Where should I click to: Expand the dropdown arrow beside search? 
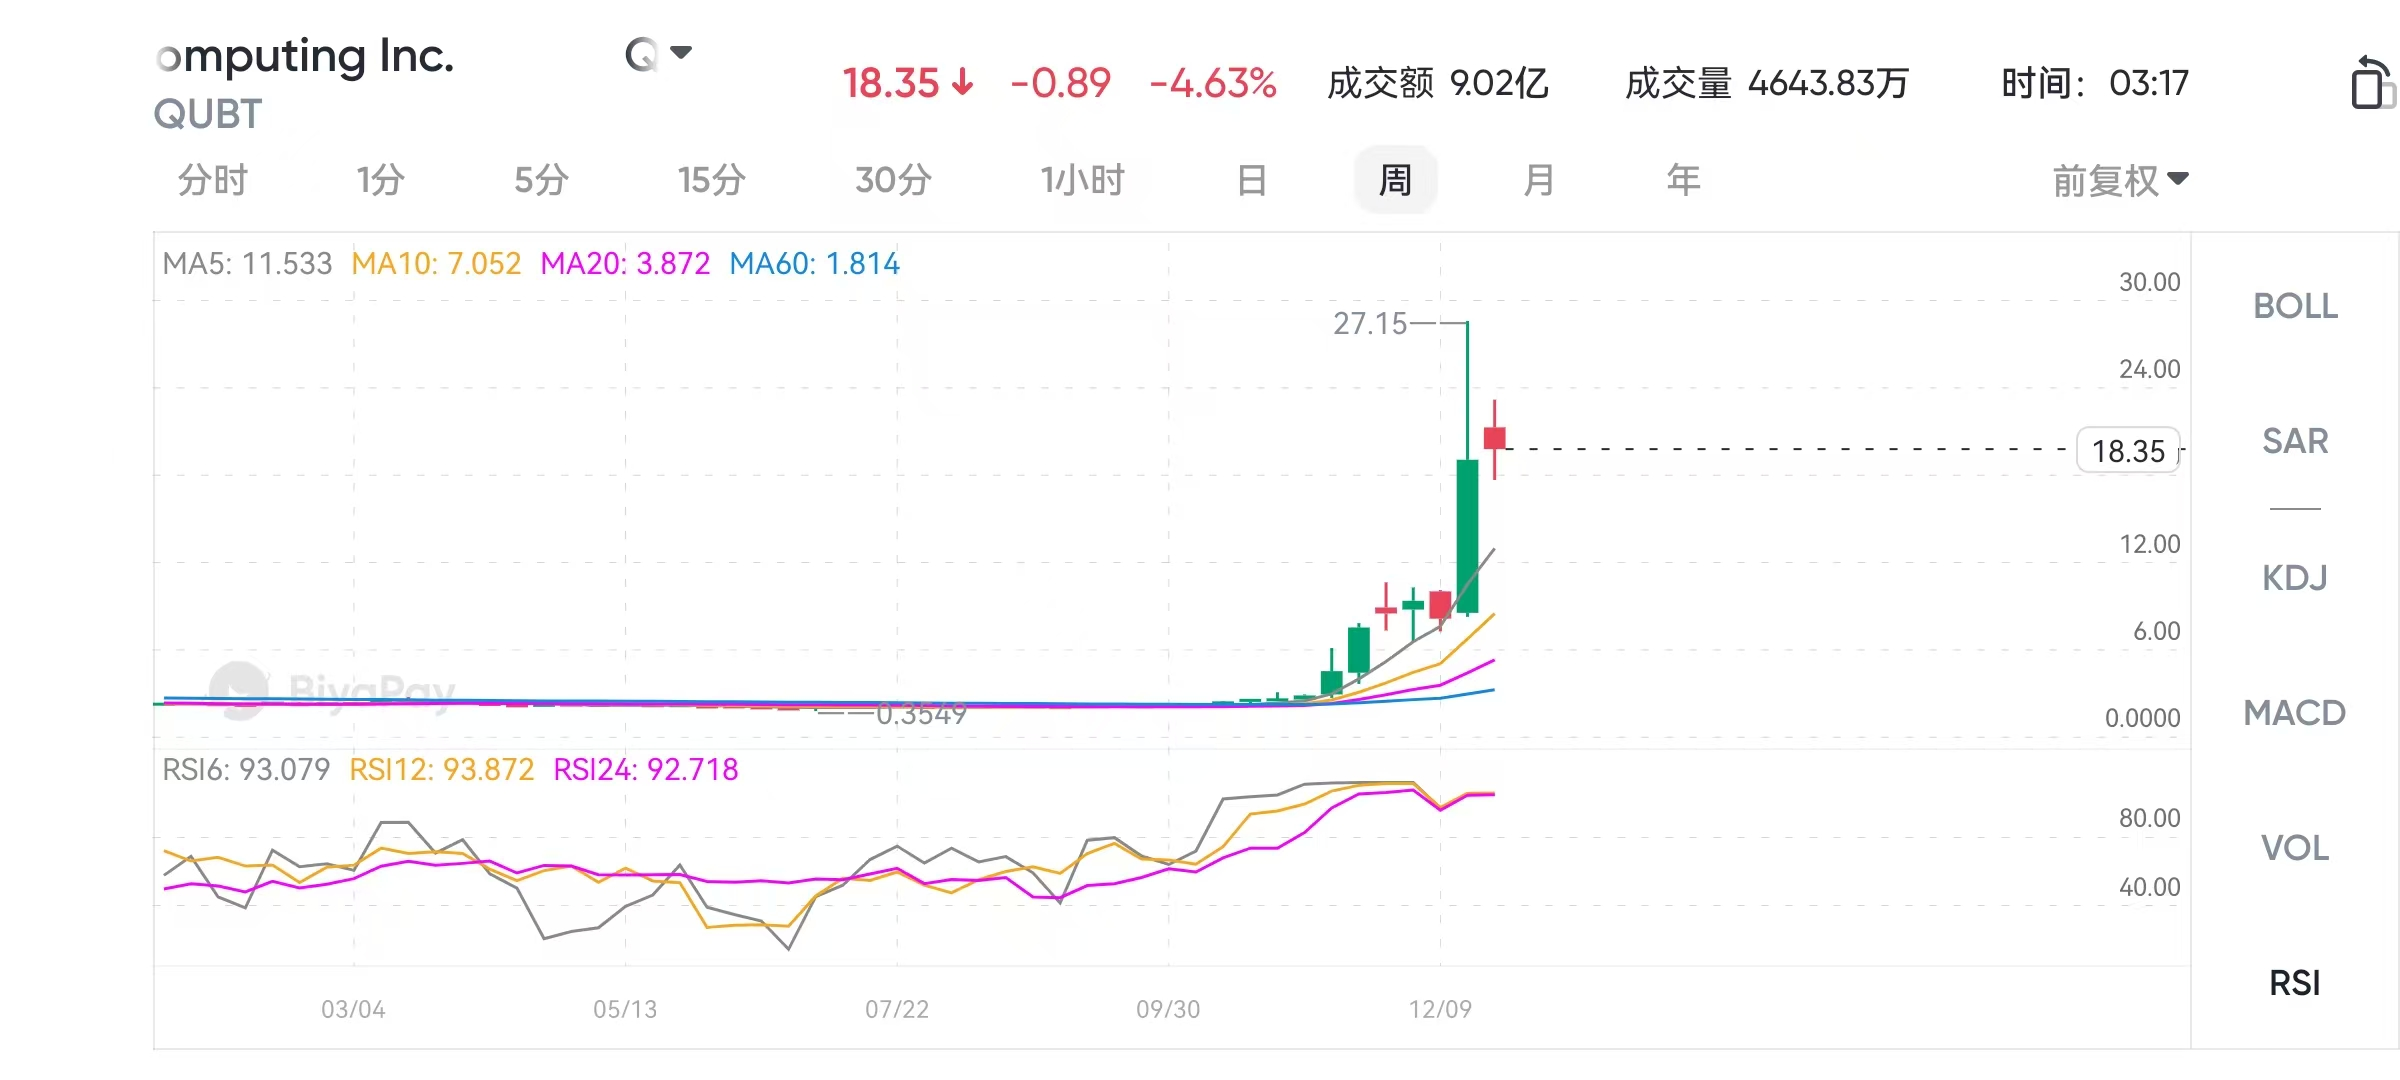pos(682,52)
